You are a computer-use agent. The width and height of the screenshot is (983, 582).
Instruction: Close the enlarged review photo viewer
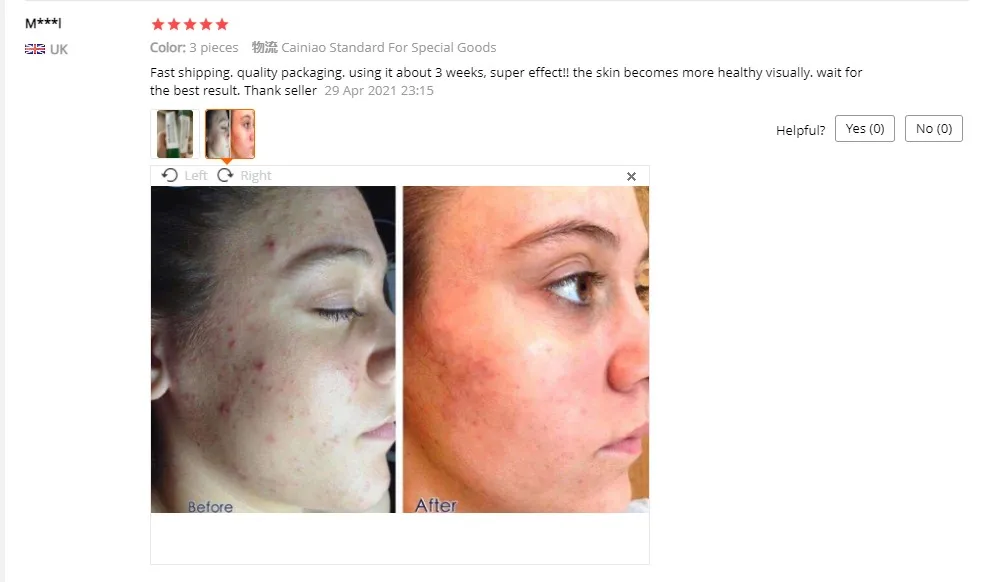coord(631,177)
